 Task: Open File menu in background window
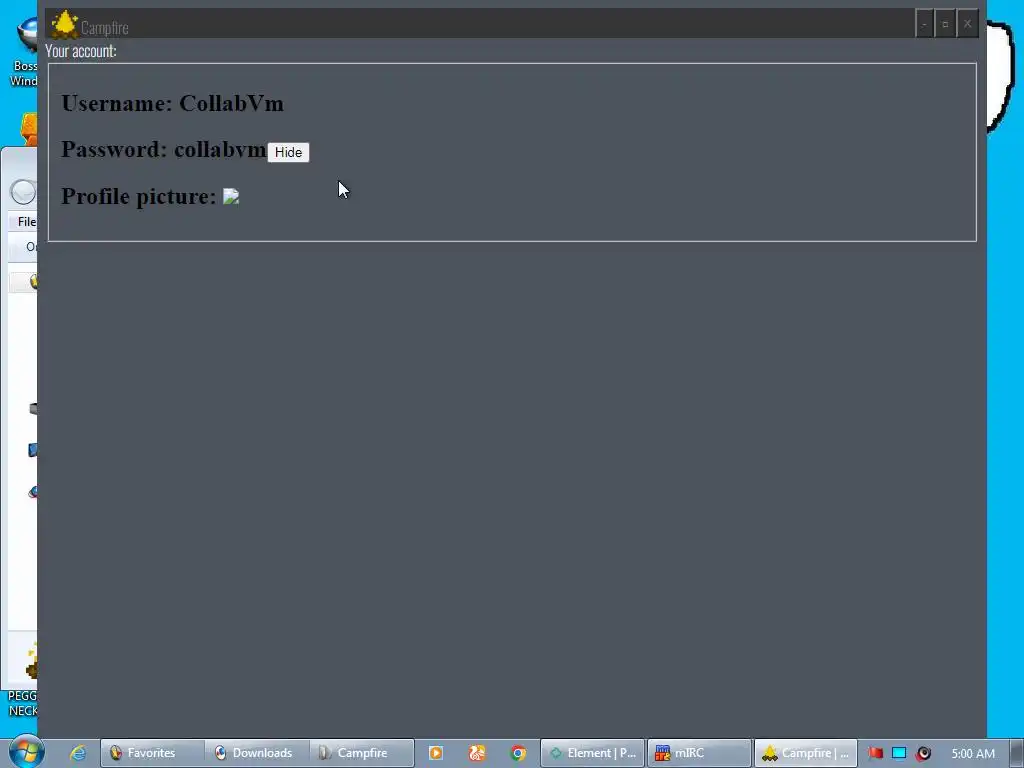(27, 221)
